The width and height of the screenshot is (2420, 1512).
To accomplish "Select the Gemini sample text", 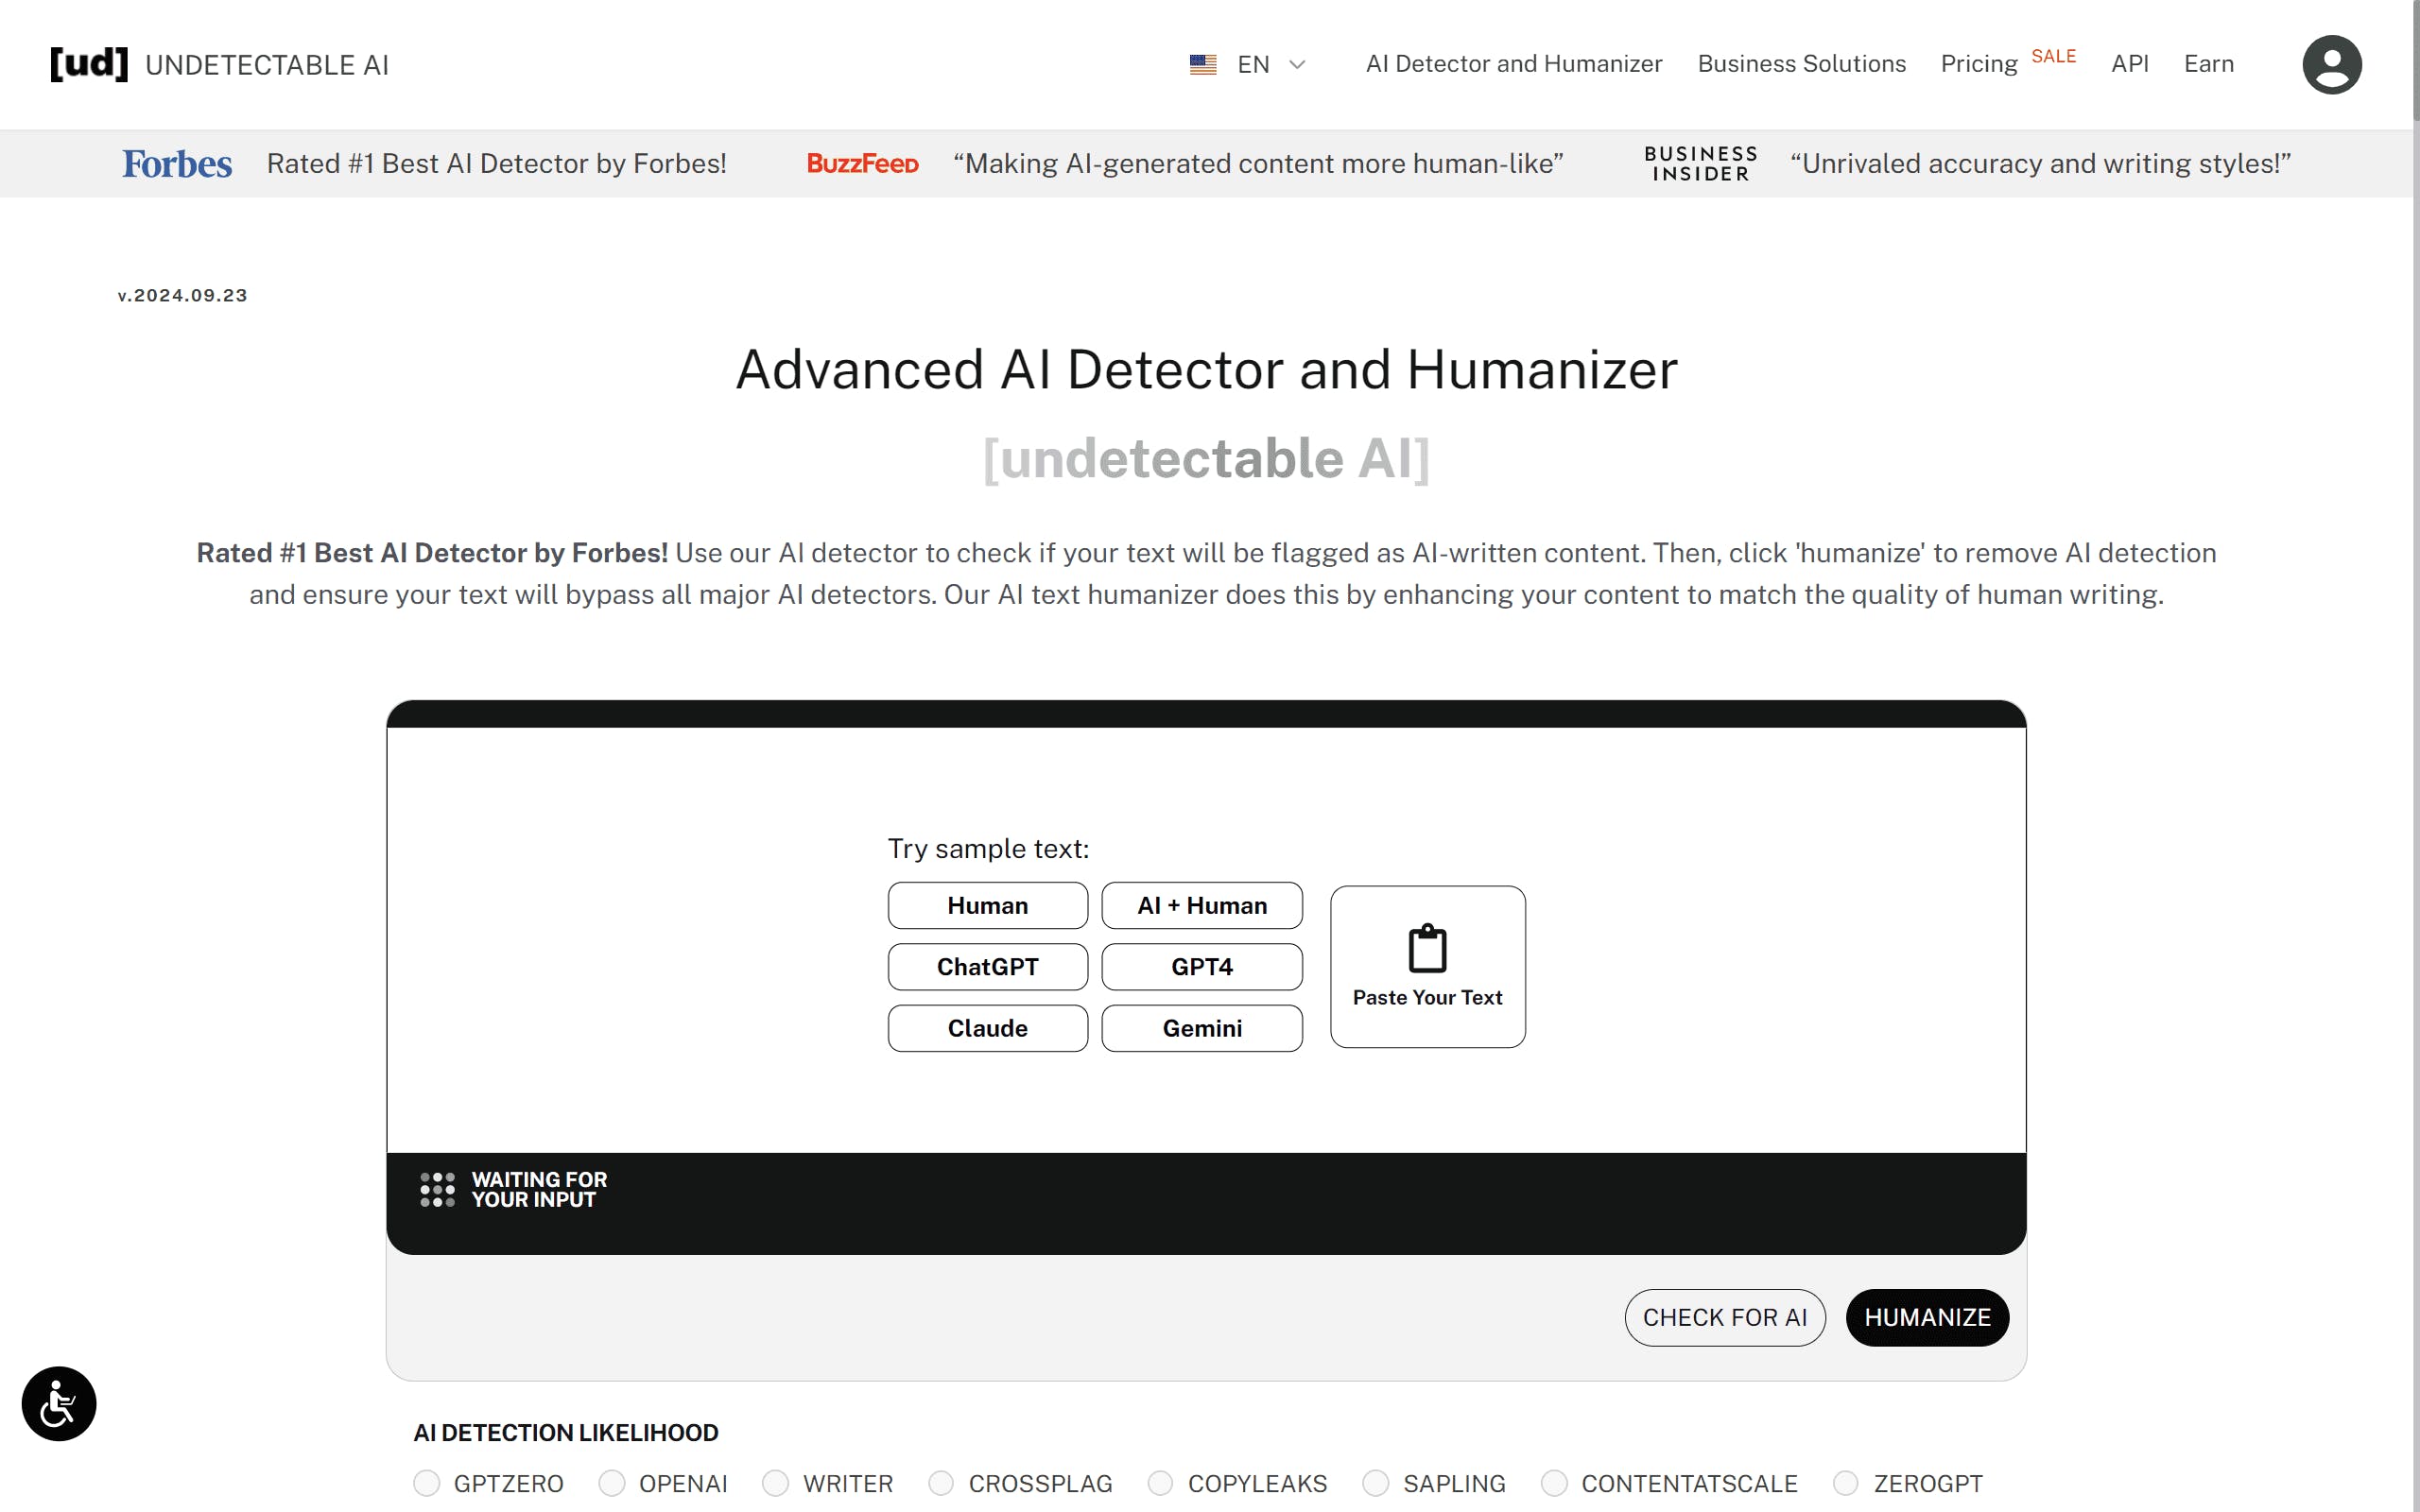I will click(1202, 1028).
